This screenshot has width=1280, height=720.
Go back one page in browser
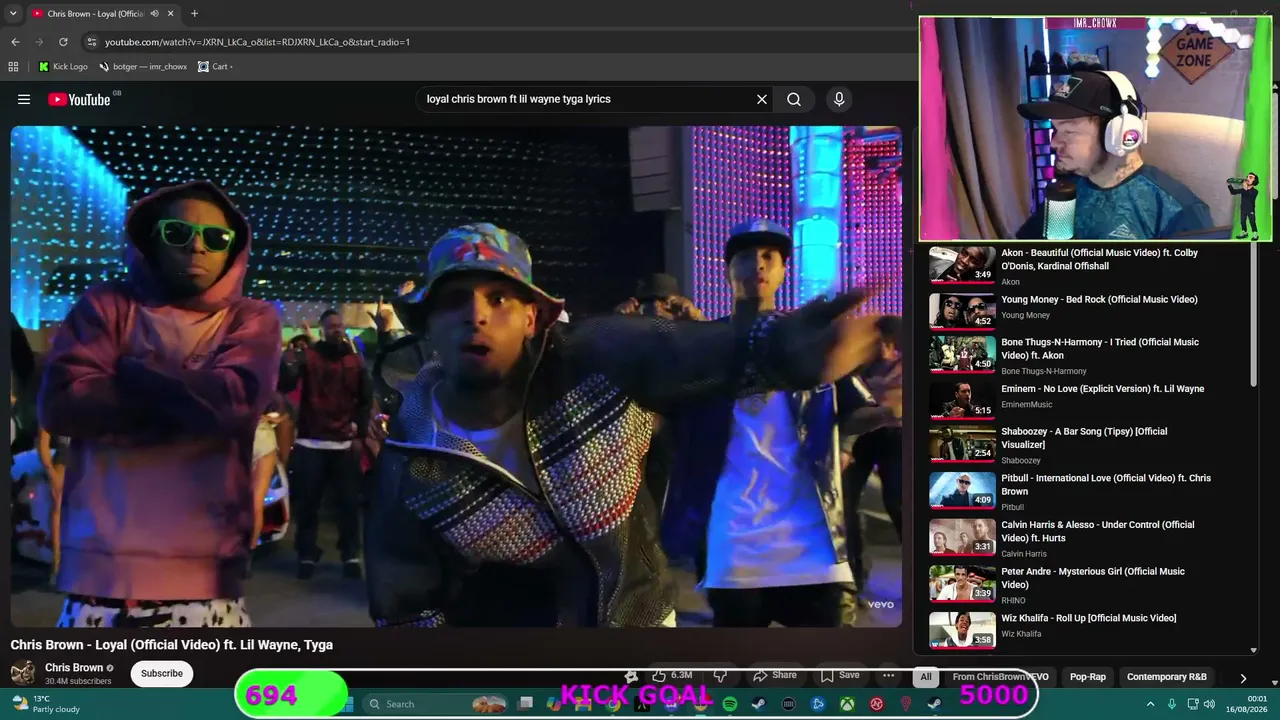tap(15, 42)
